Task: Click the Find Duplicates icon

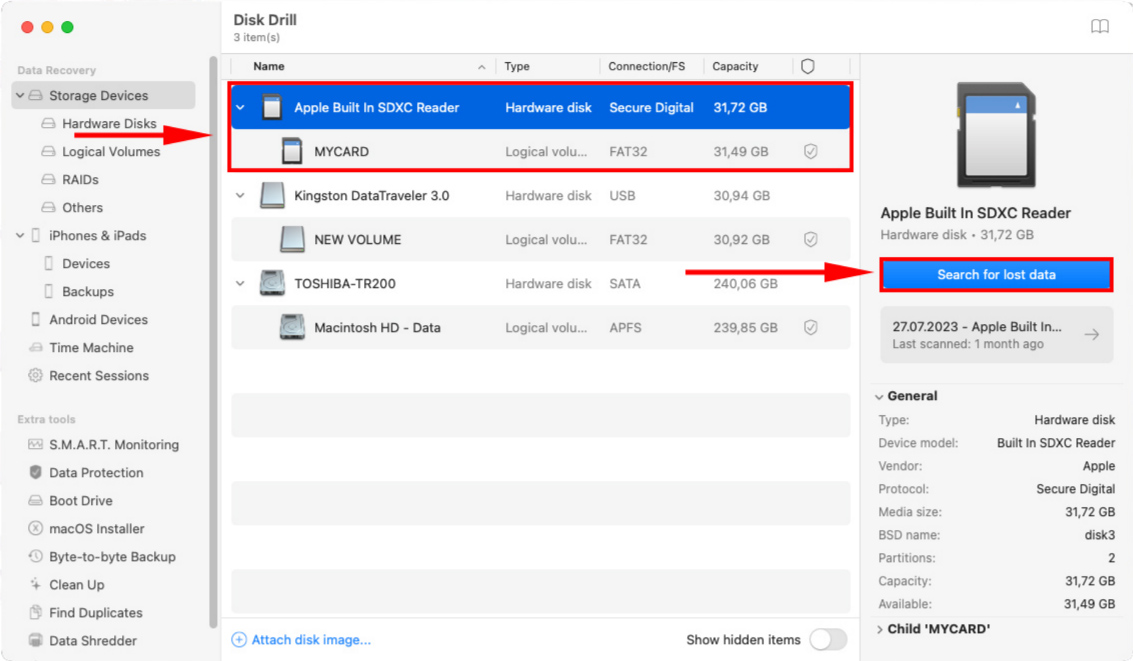Action: click(x=35, y=613)
